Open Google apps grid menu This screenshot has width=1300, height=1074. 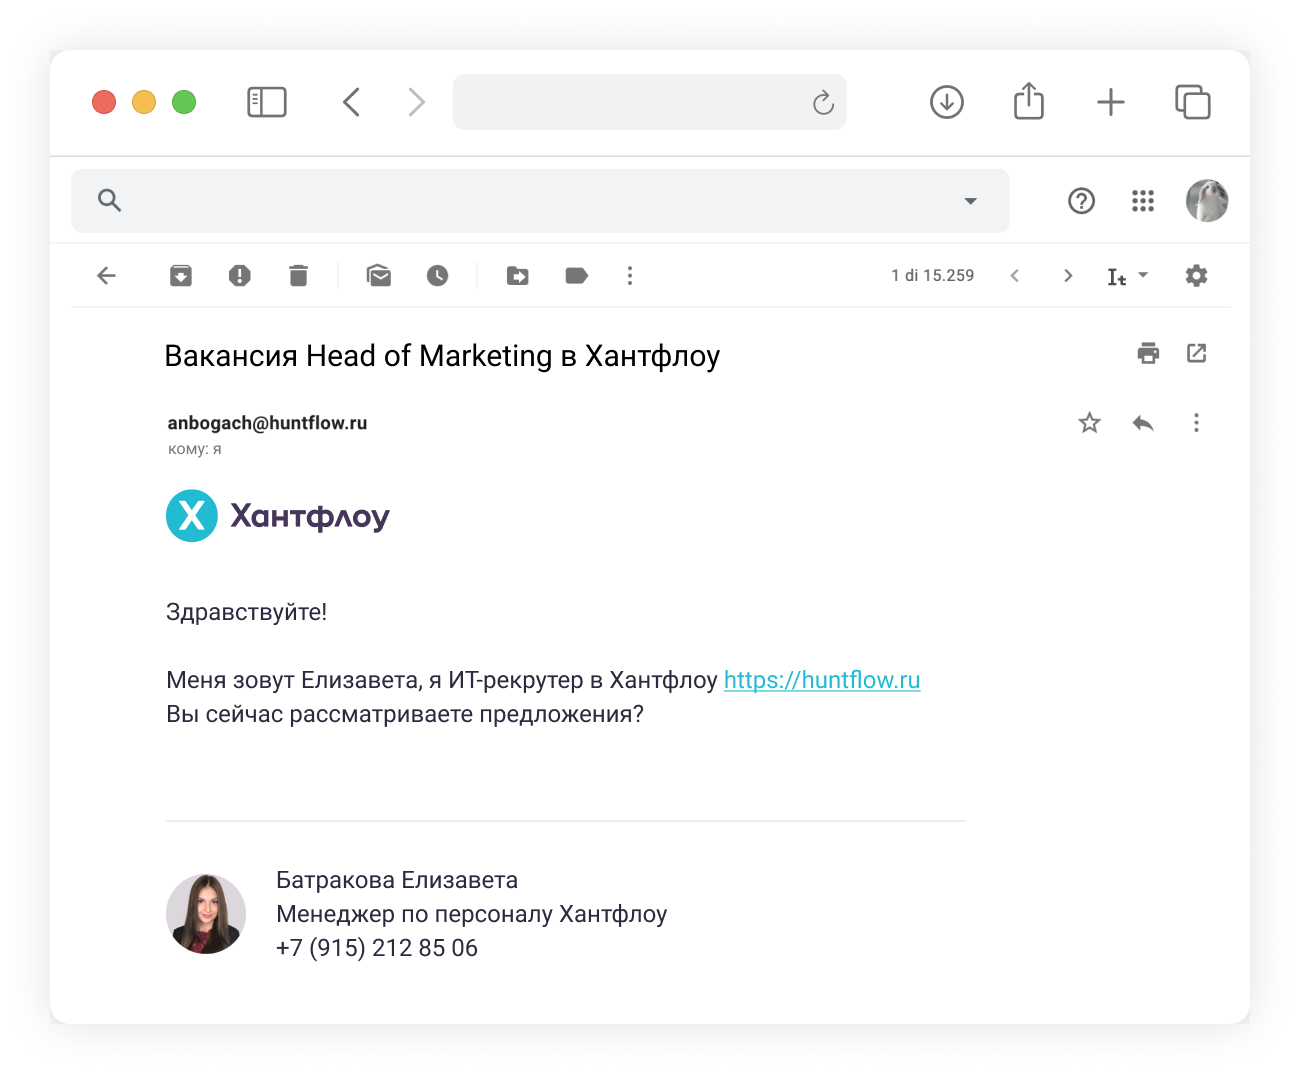[x=1143, y=201]
